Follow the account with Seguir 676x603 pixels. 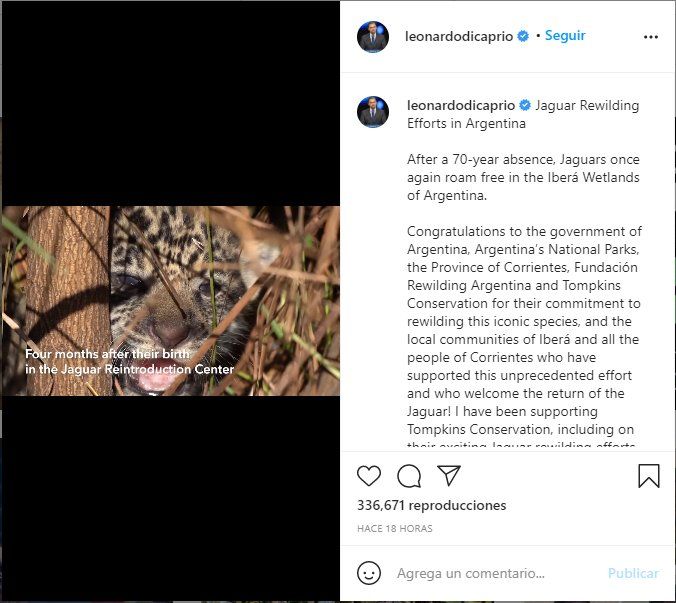click(565, 36)
